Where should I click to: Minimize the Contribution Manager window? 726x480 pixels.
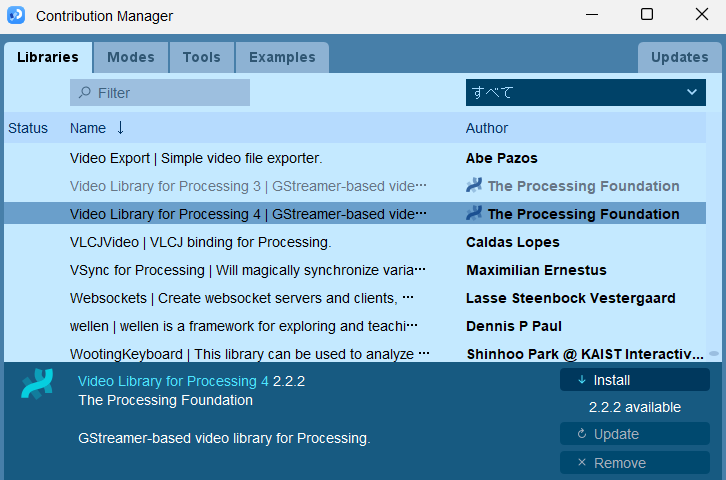(x=592, y=14)
